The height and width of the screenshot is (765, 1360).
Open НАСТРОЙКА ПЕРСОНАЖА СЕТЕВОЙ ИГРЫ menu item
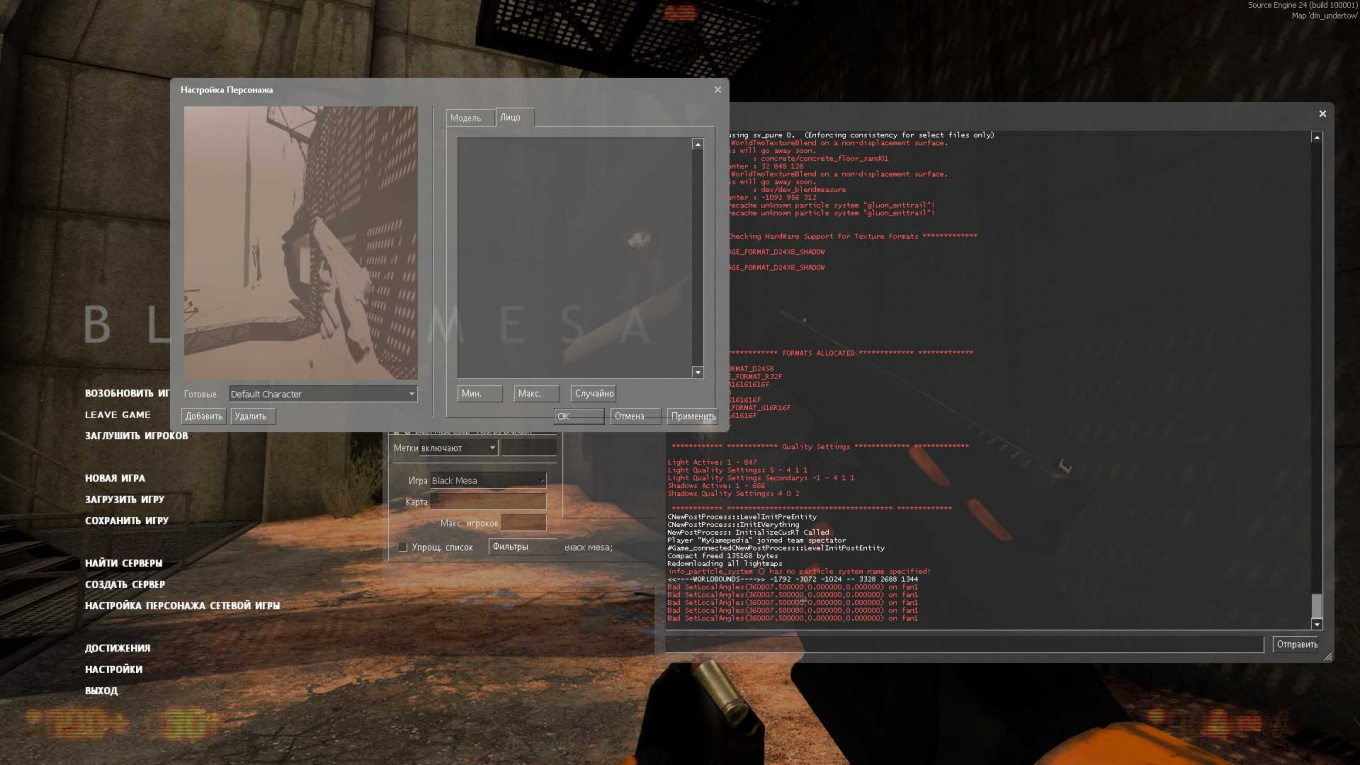point(183,605)
